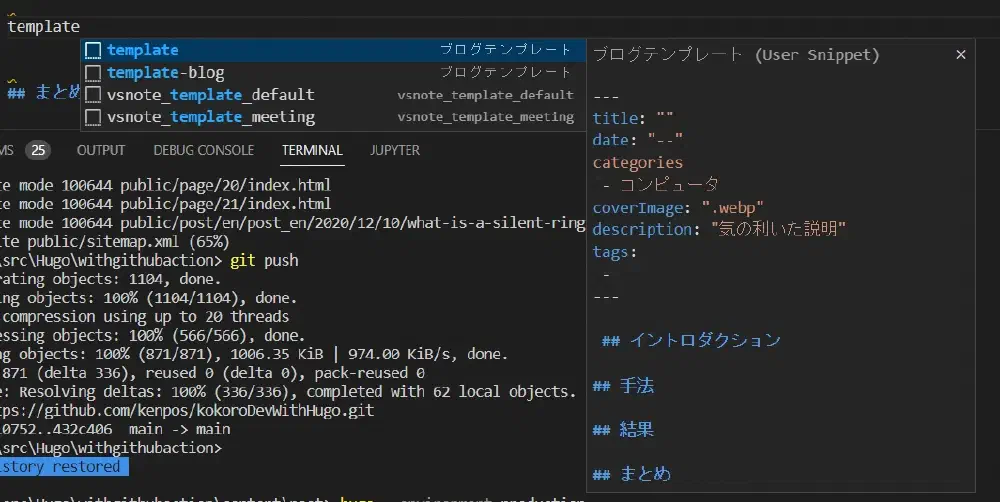Click 'description:' line in snippet preview

[x=719, y=229]
